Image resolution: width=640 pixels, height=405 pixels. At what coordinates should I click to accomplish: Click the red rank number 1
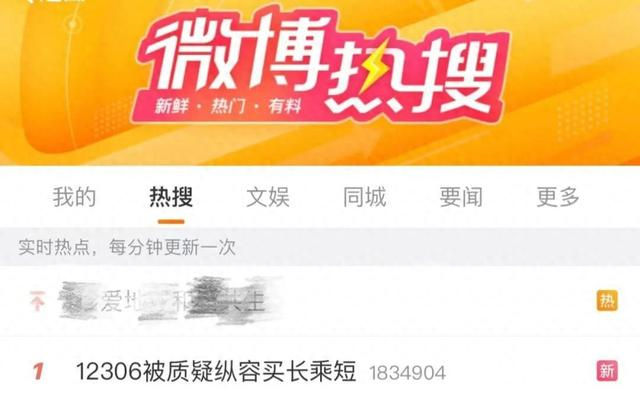point(38,372)
